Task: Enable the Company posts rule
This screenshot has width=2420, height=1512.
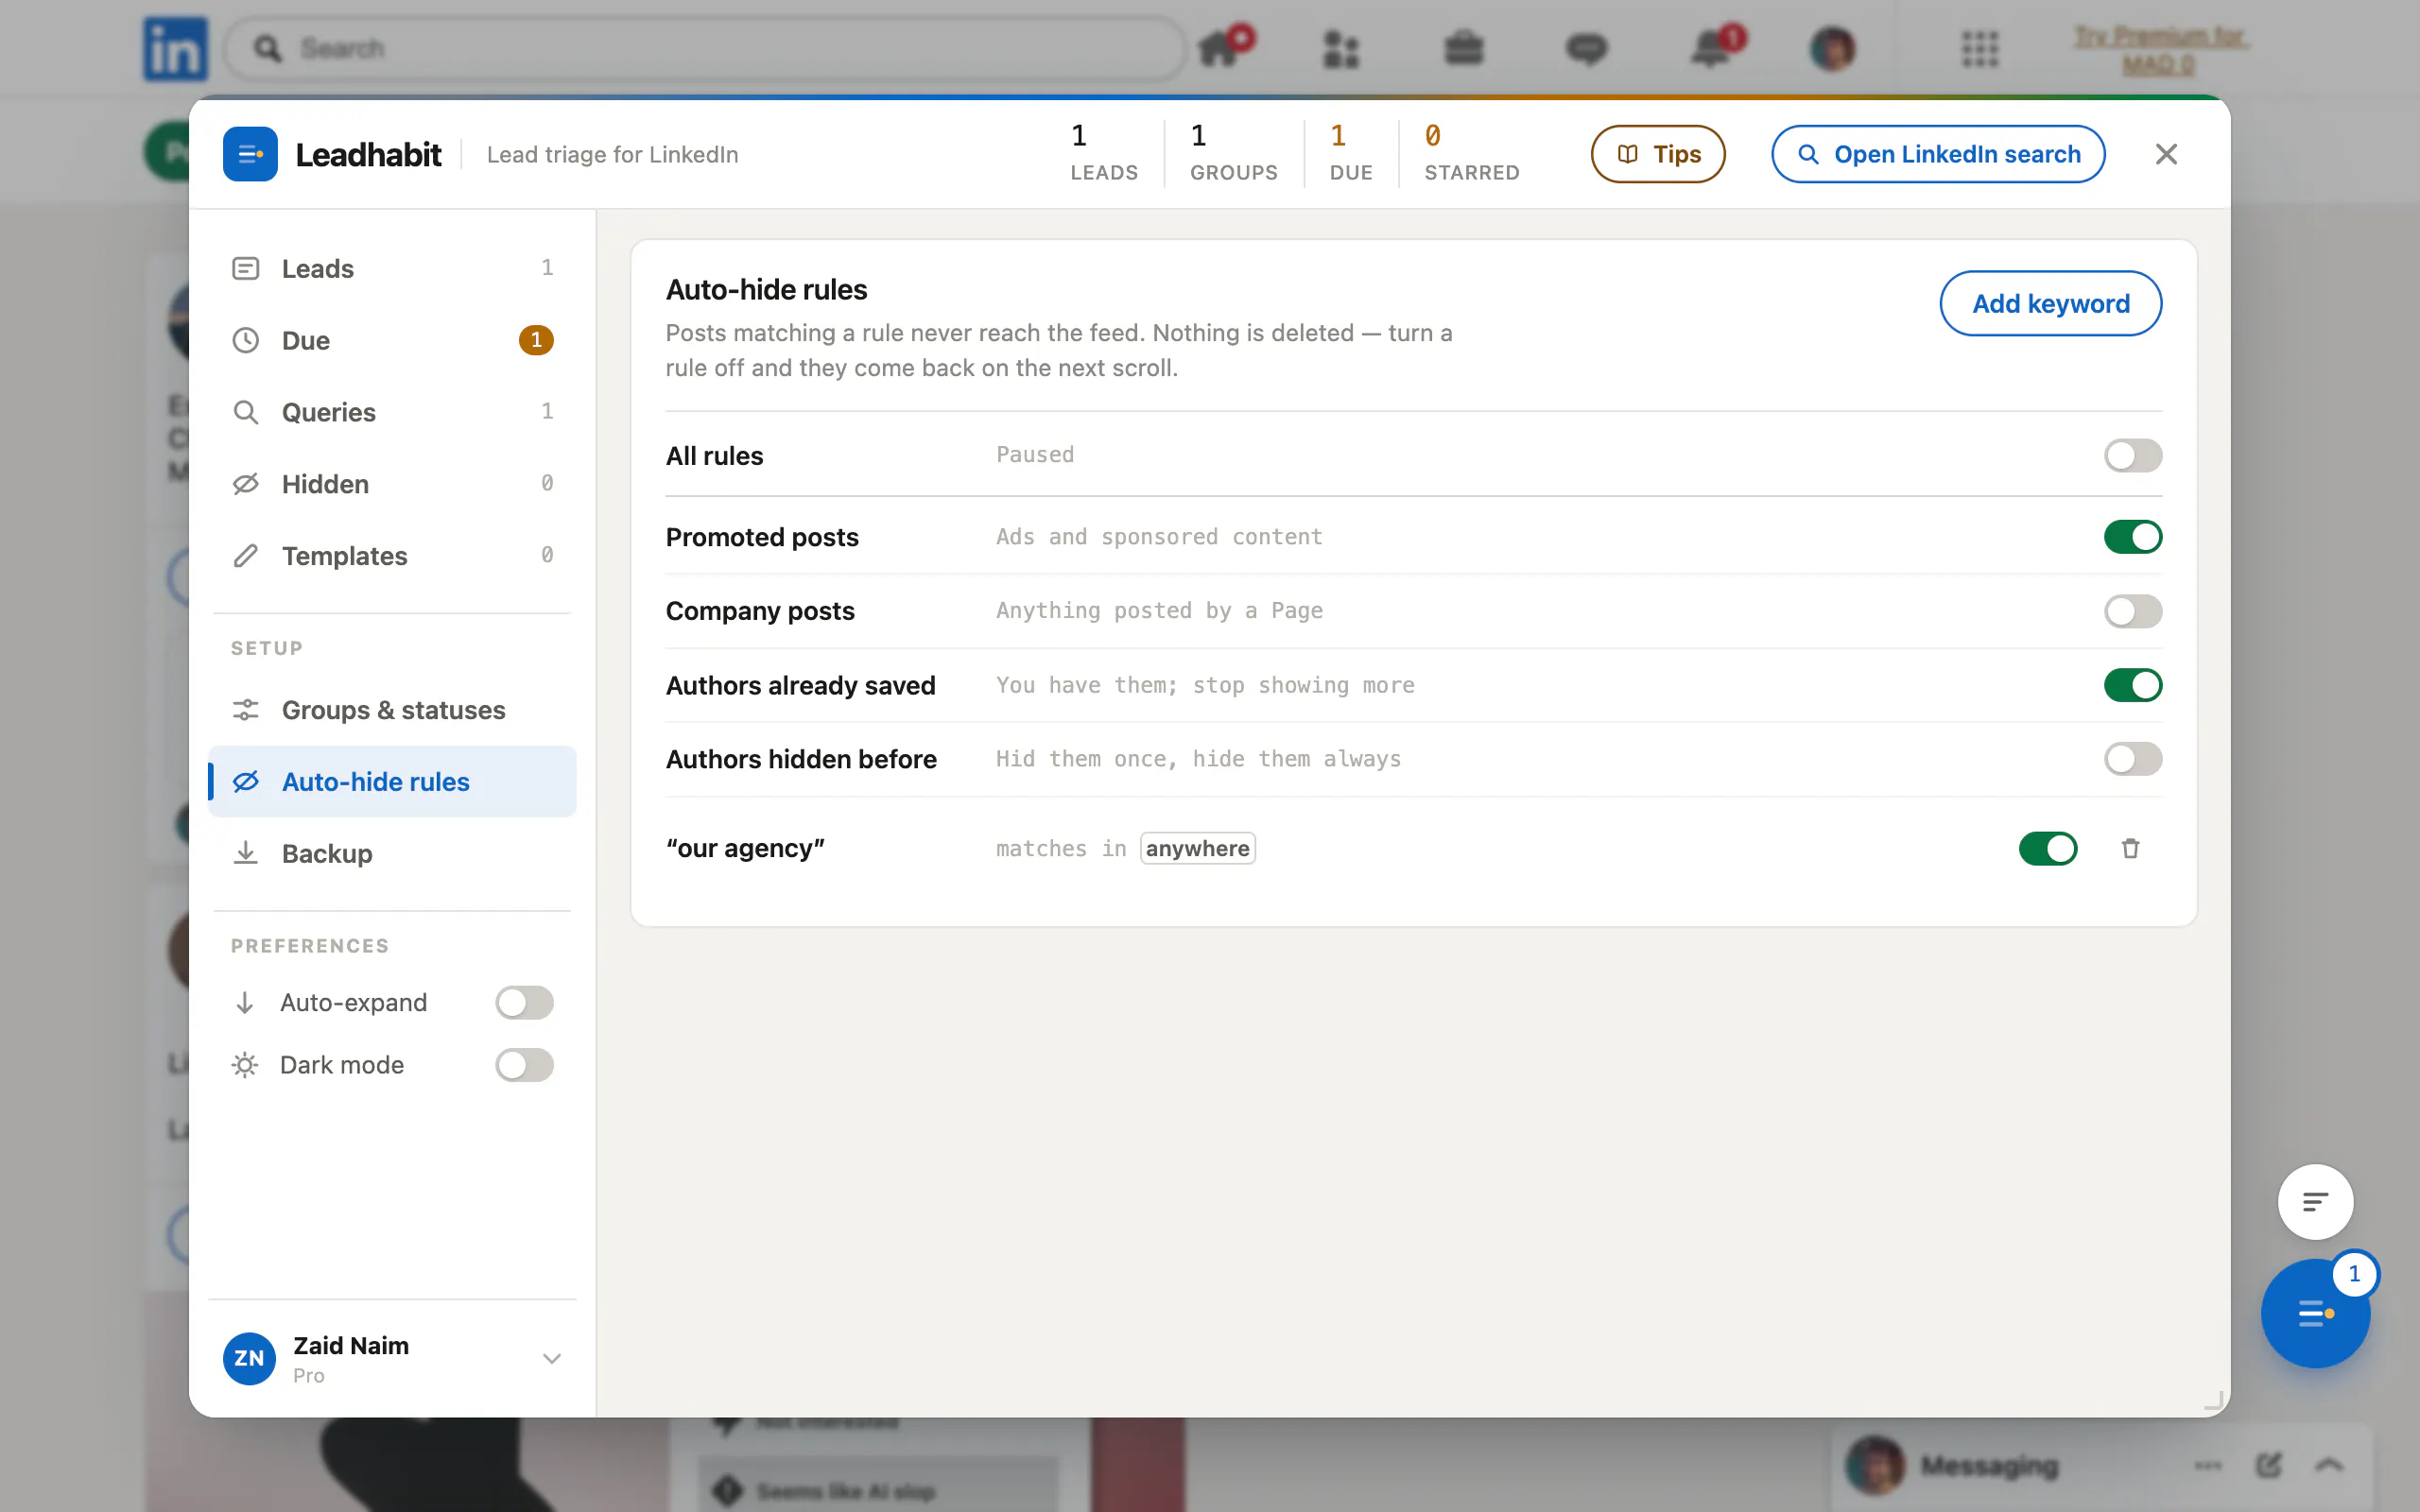Action: (2133, 611)
